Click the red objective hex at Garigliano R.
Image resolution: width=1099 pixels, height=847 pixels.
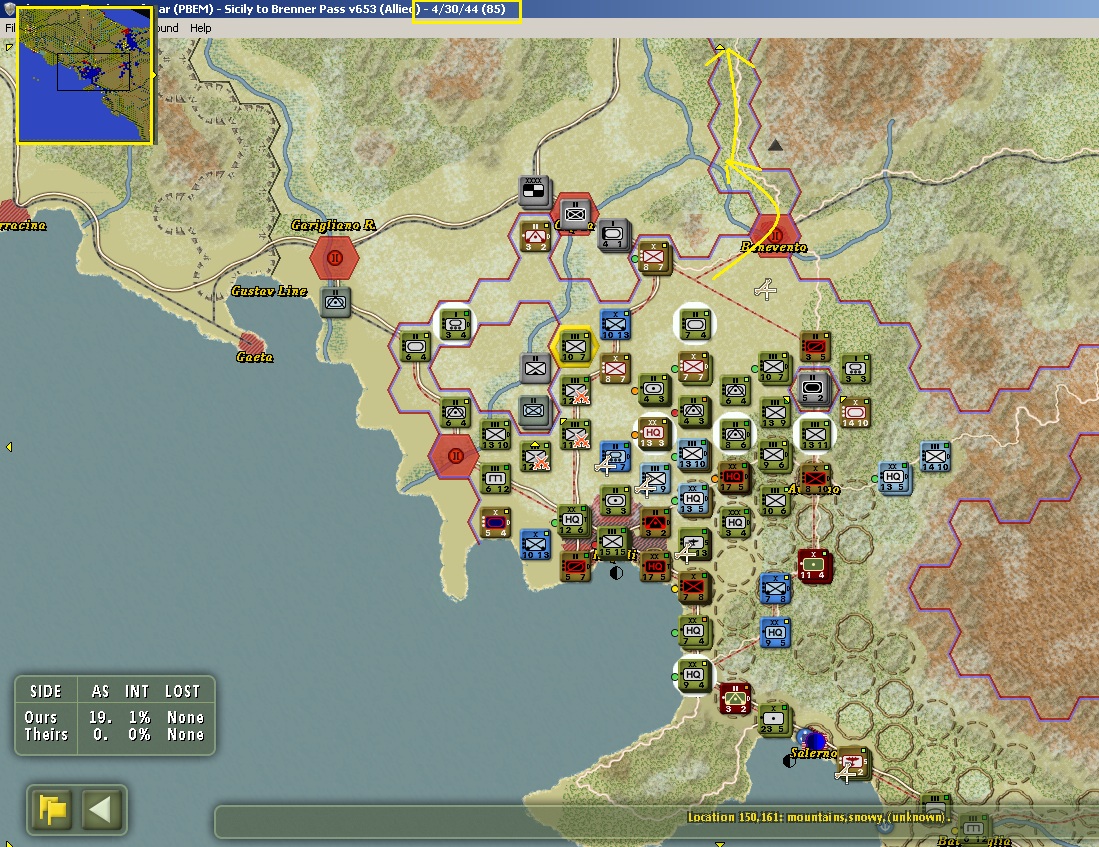coord(335,257)
